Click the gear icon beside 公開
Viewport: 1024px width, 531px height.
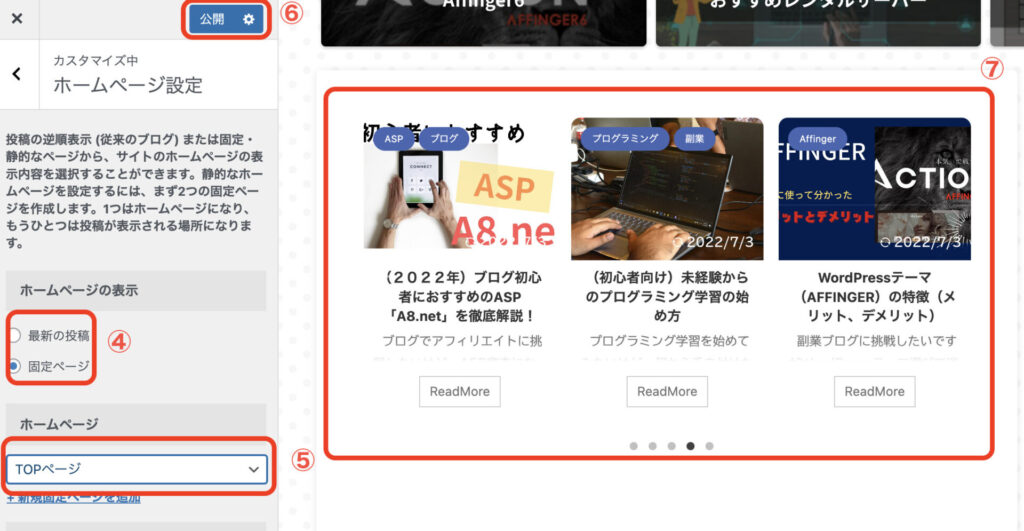pos(249,19)
